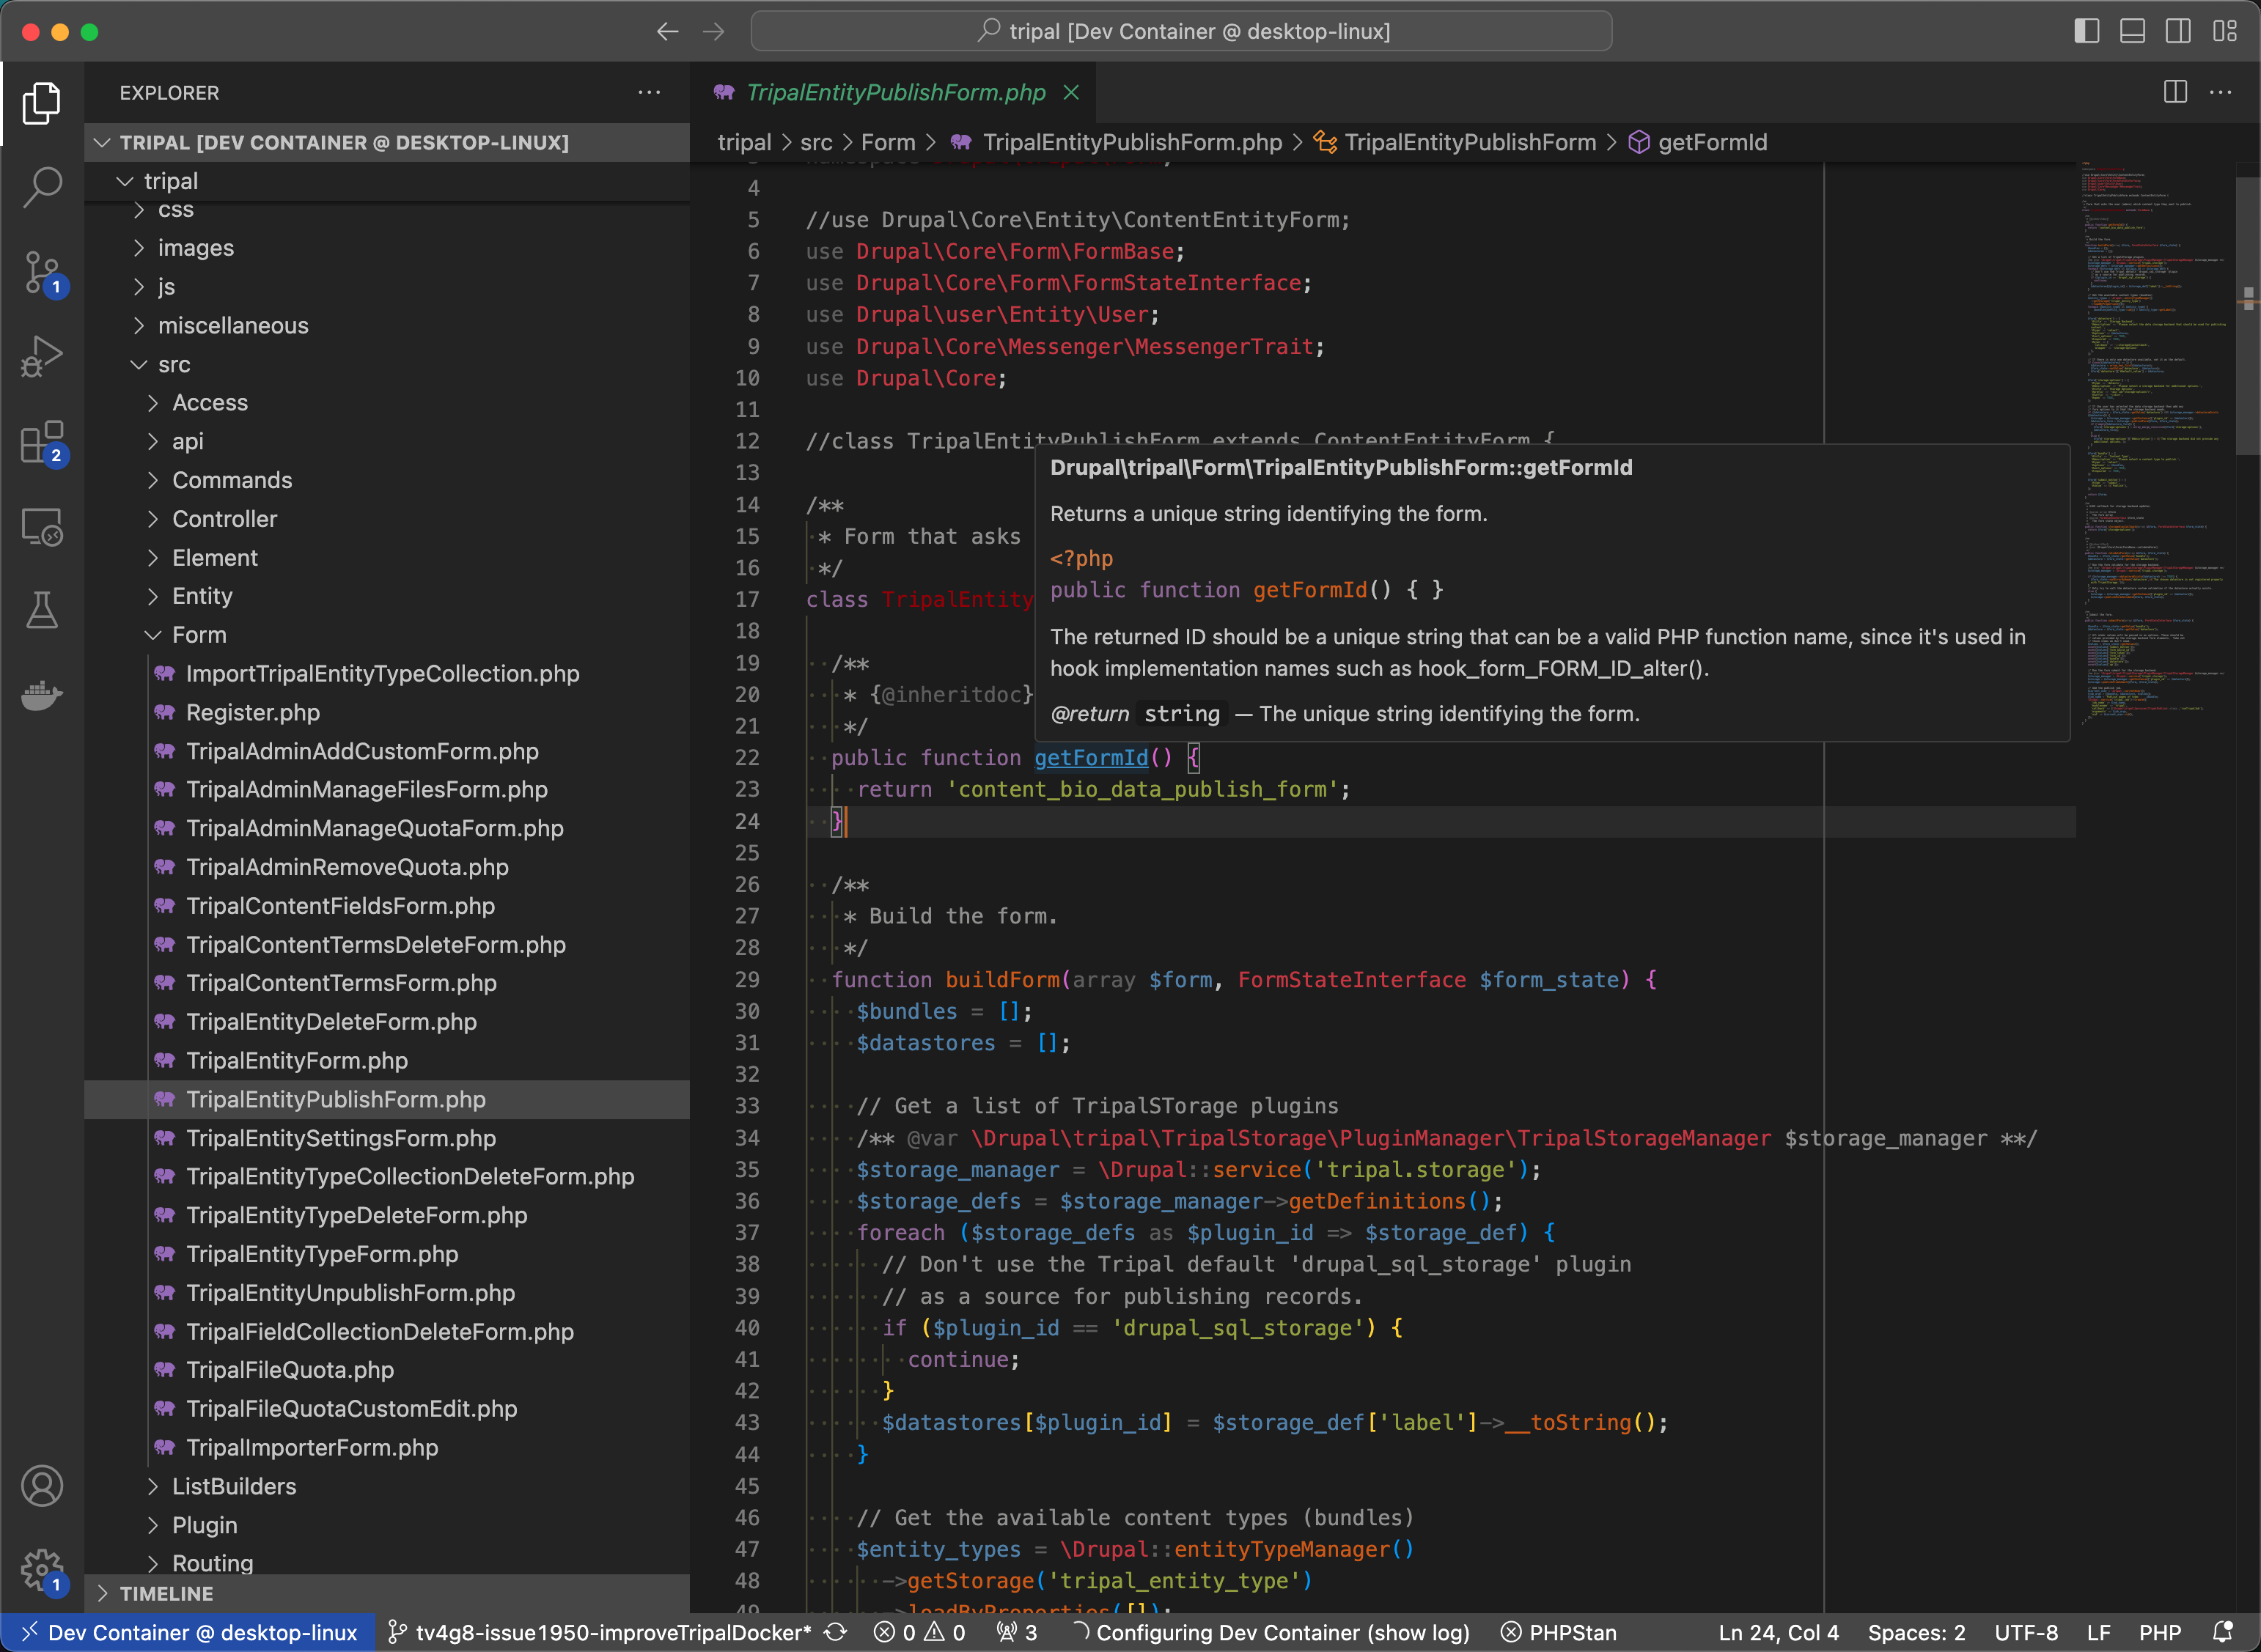Open Source Control view with badge
2261x1652 pixels.
tap(43, 272)
